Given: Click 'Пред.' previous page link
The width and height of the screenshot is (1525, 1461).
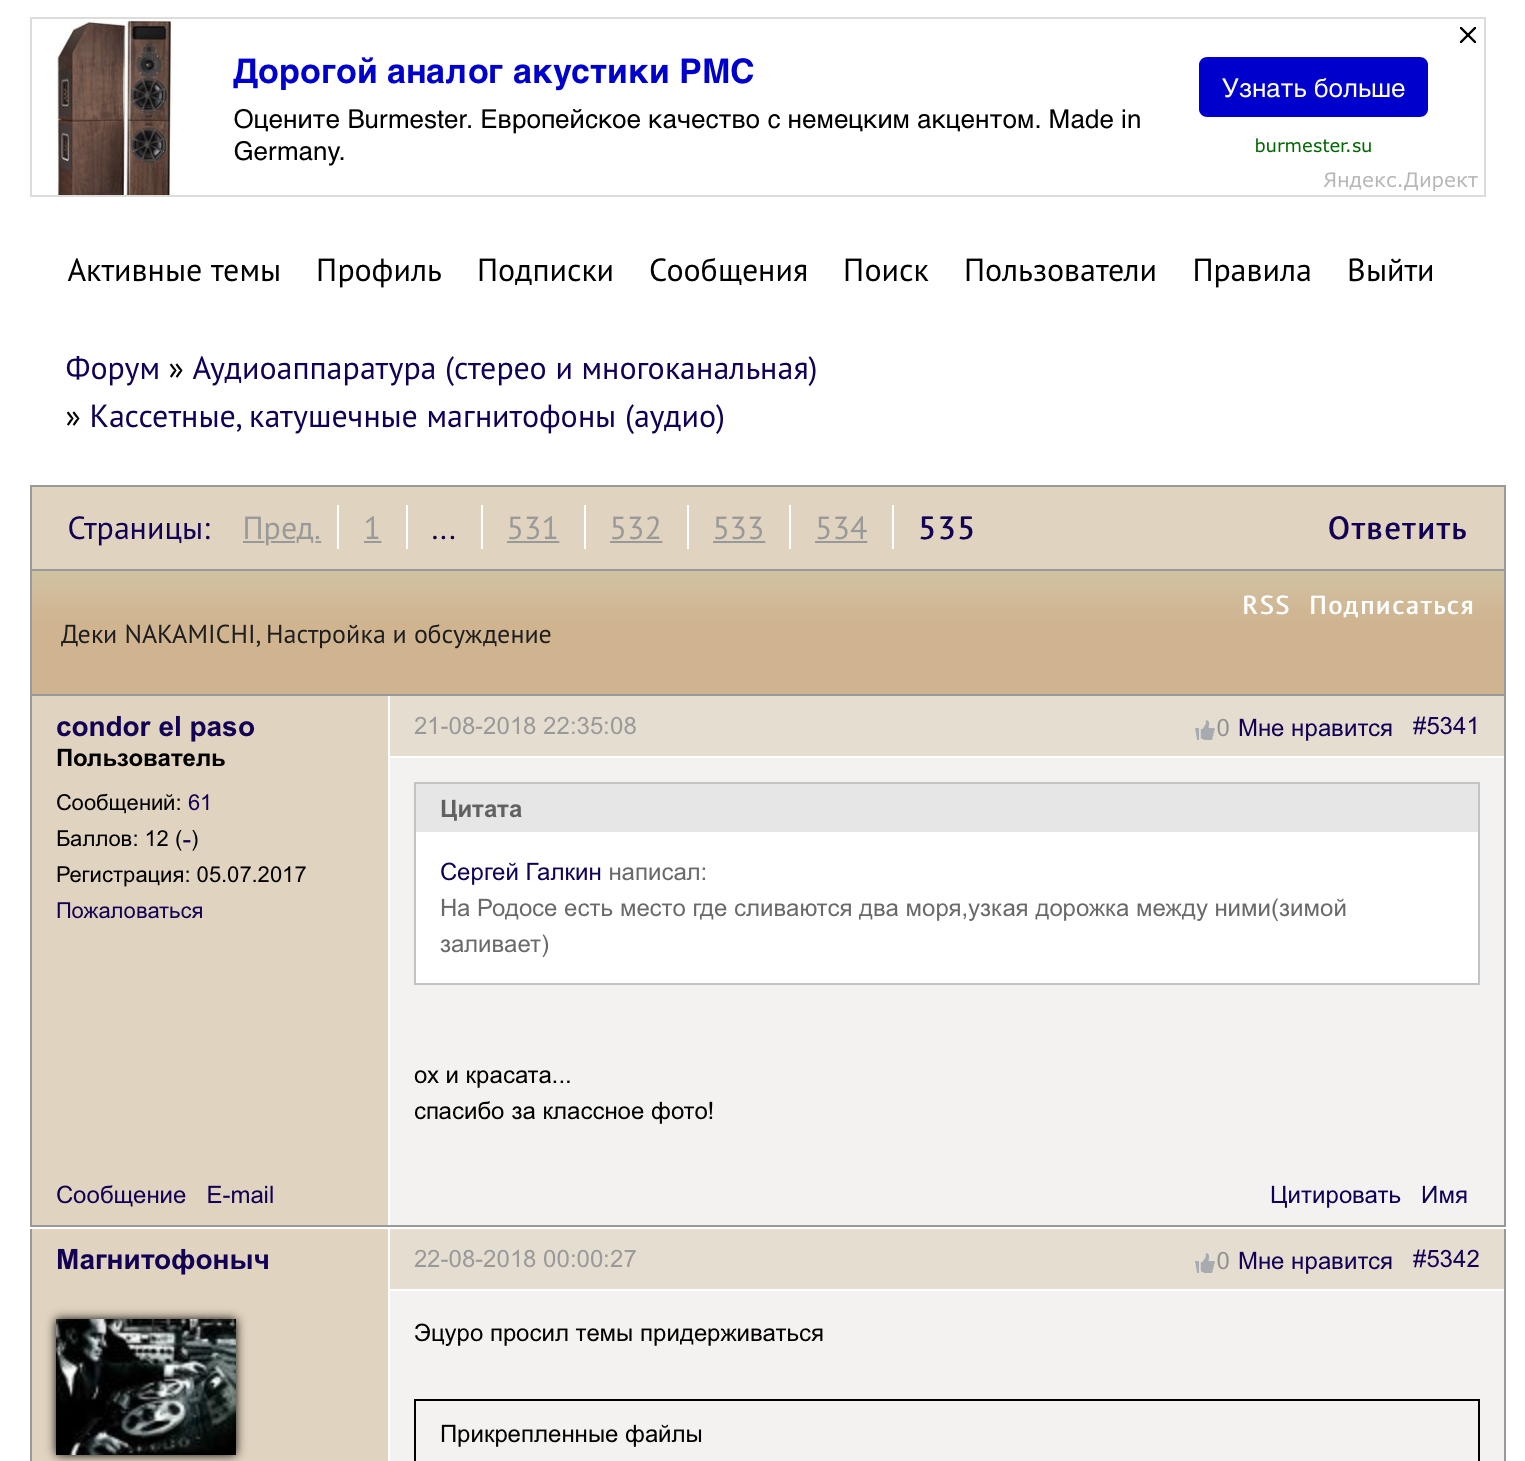Looking at the screenshot, I should (x=282, y=528).
